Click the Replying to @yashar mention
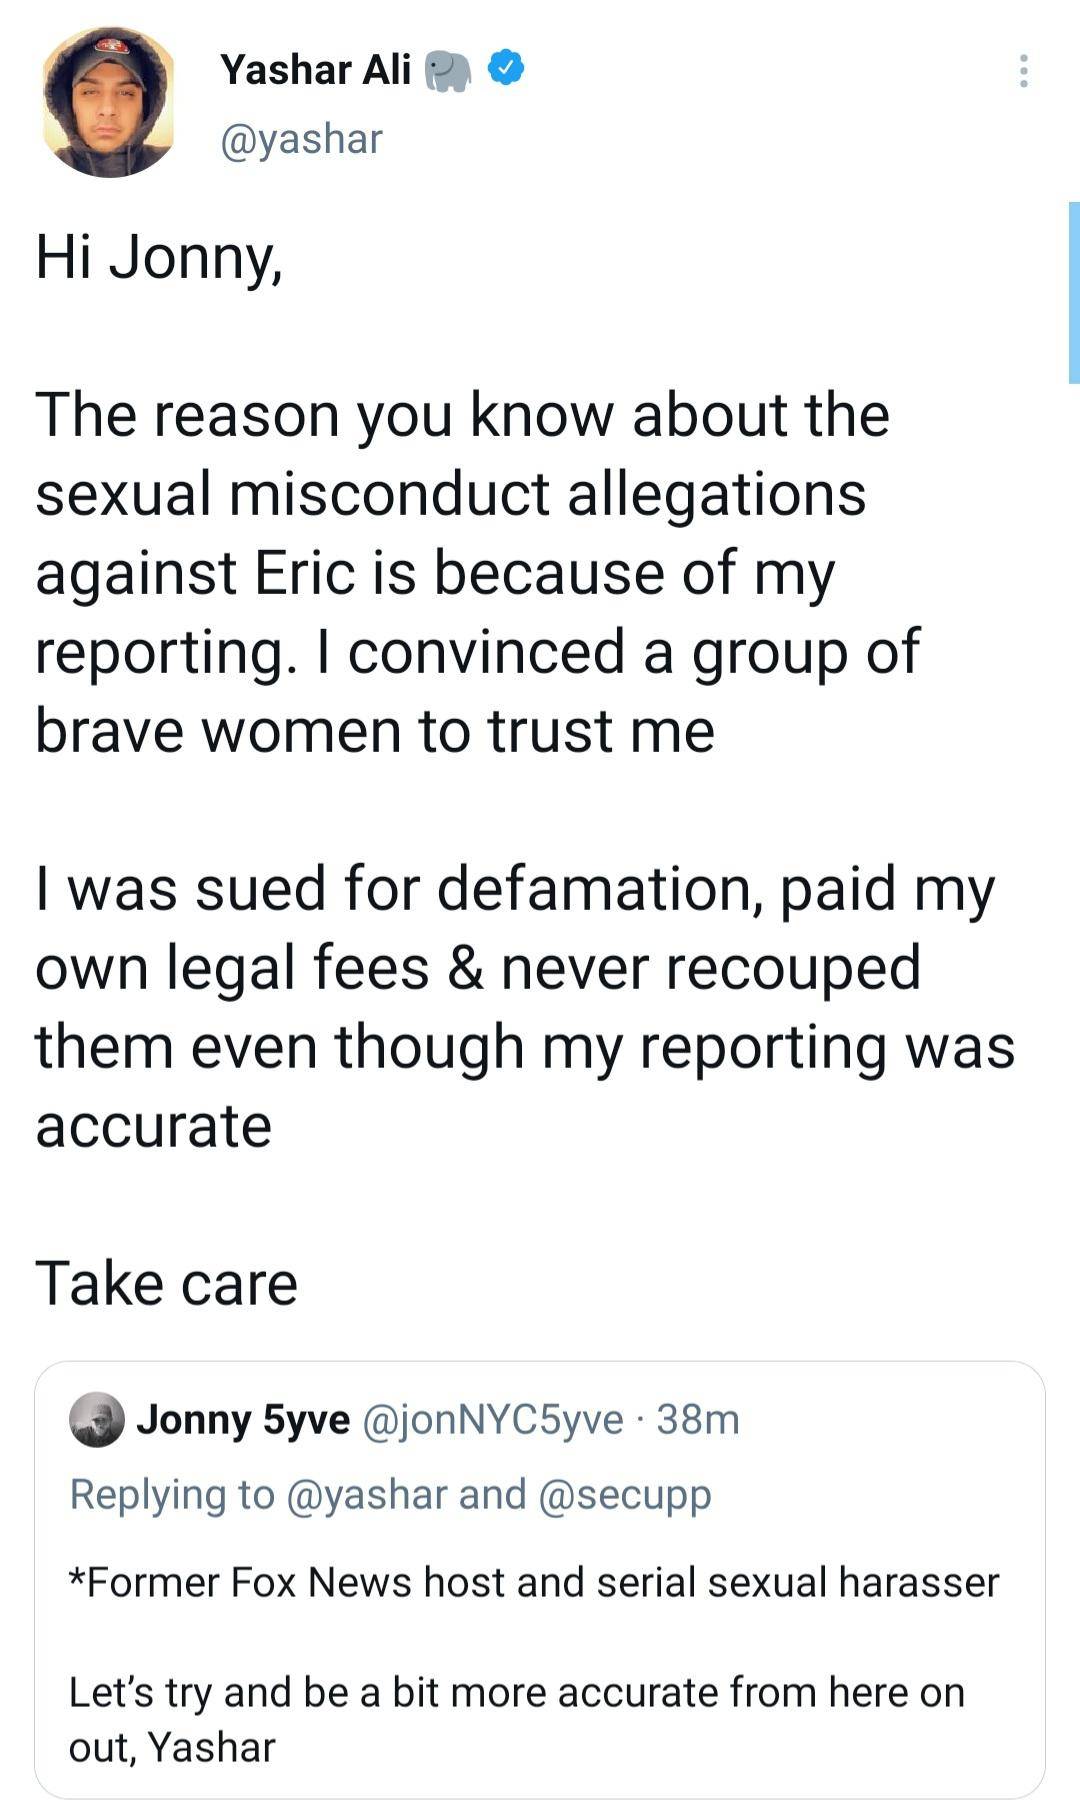The image size is (1080, 1819). pos(368,1495)
